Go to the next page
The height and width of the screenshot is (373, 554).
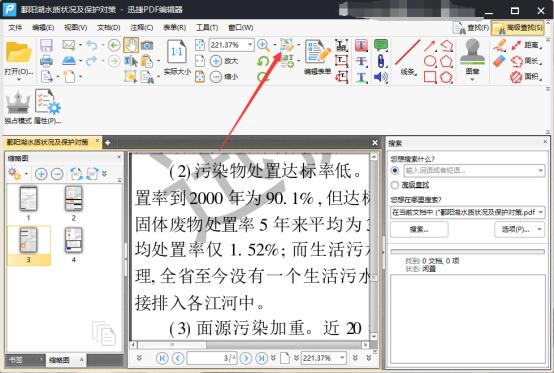tap(246, 358)
